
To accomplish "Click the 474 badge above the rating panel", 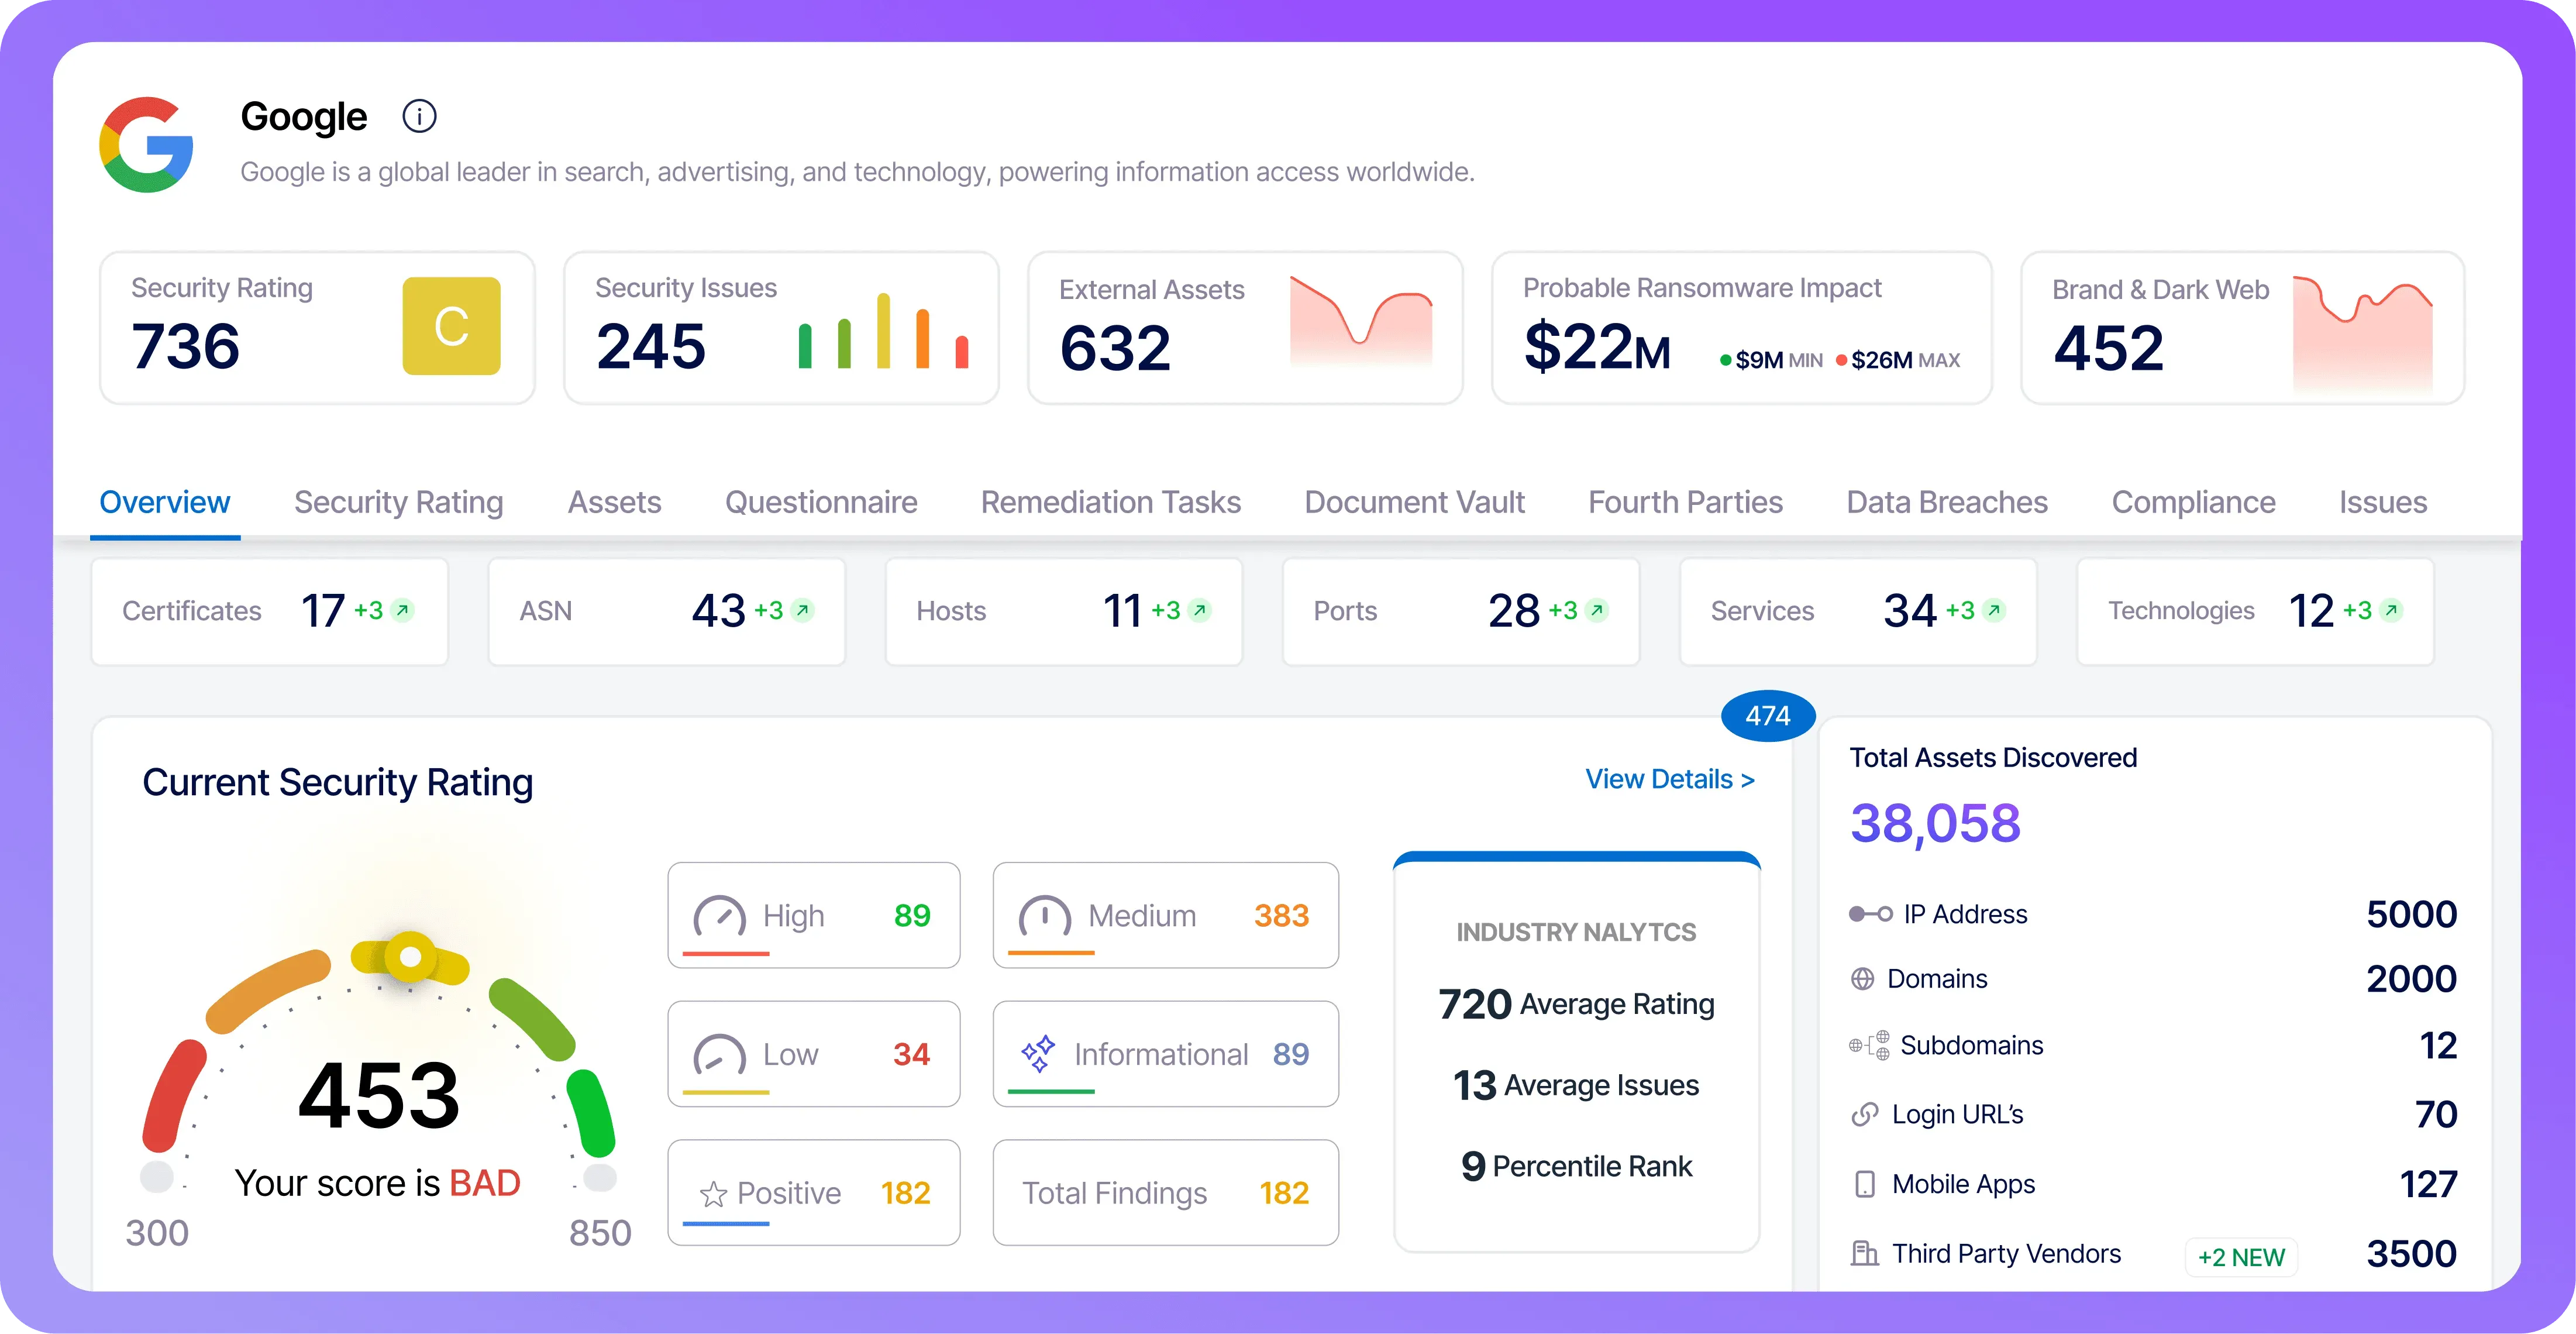I will 1767,716.
